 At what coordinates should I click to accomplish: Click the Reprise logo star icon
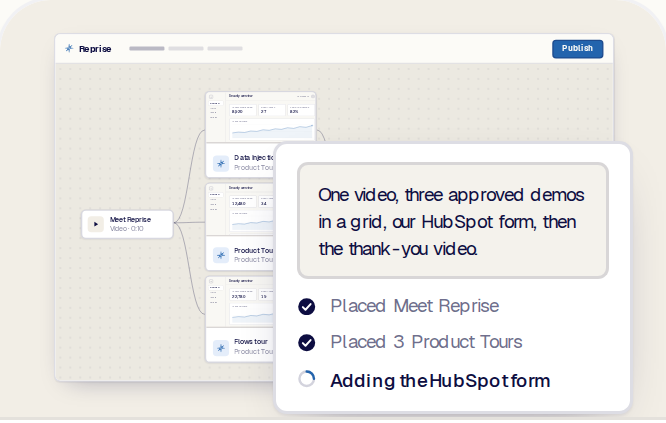coord(69,48)
